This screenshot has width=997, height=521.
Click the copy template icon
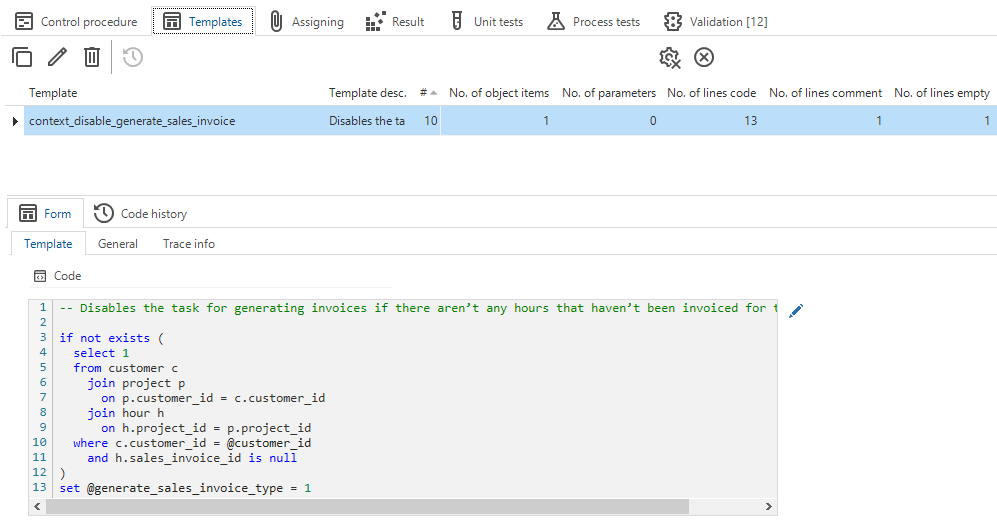click(22, 58)
